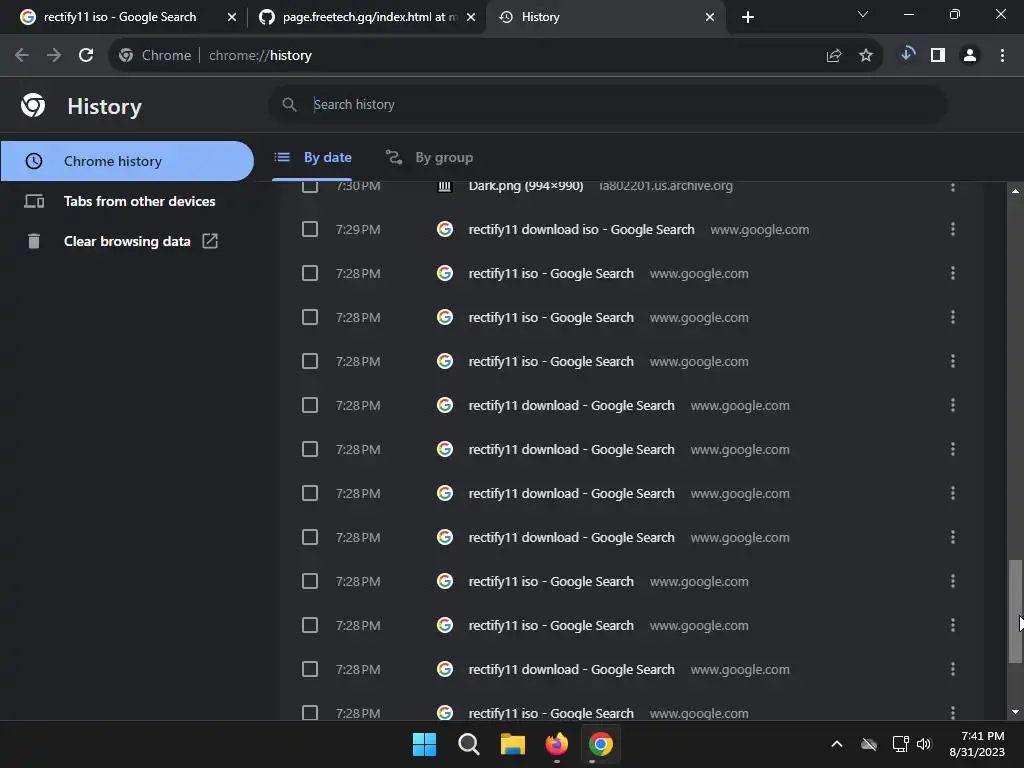Open taskbar Search
This screenshot has width=1024, height=768.
468,744
